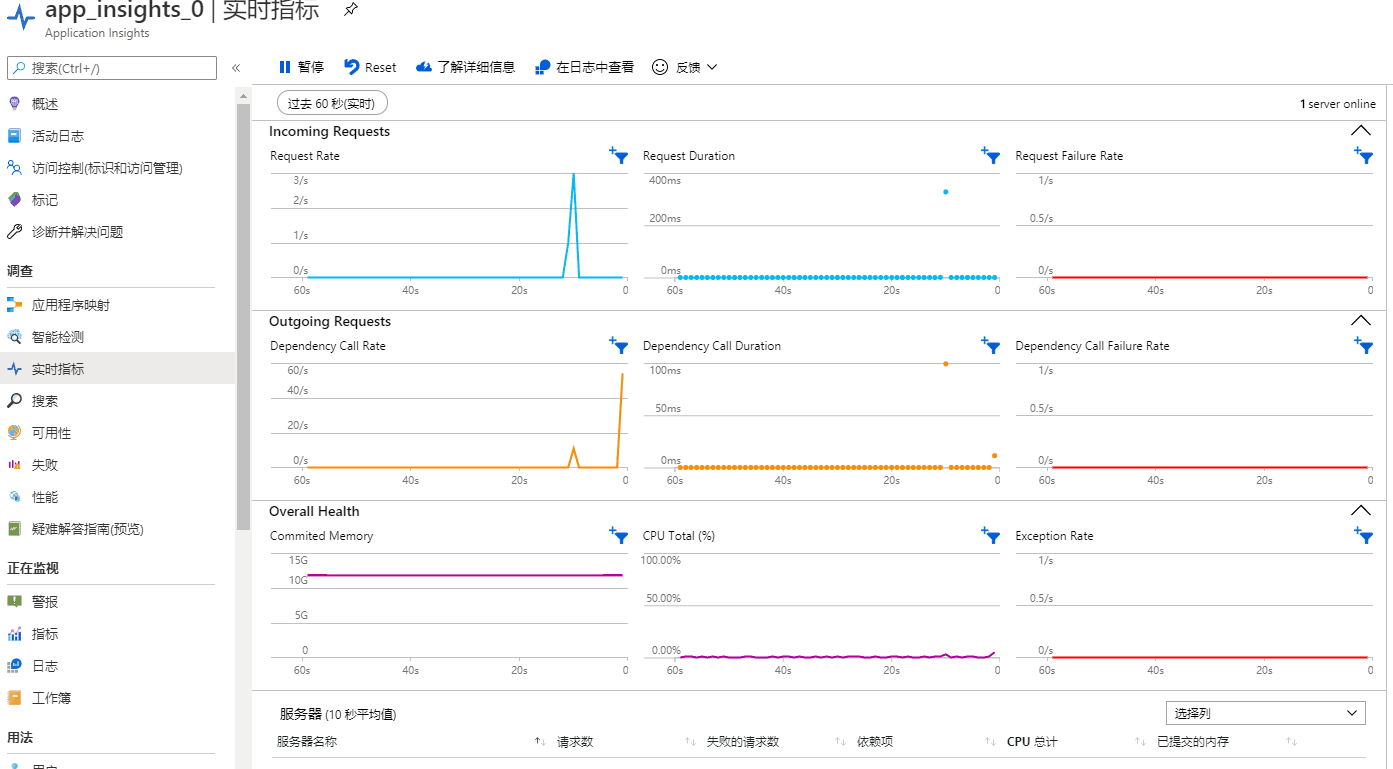Sort by 请求数 column arrows

690,742
